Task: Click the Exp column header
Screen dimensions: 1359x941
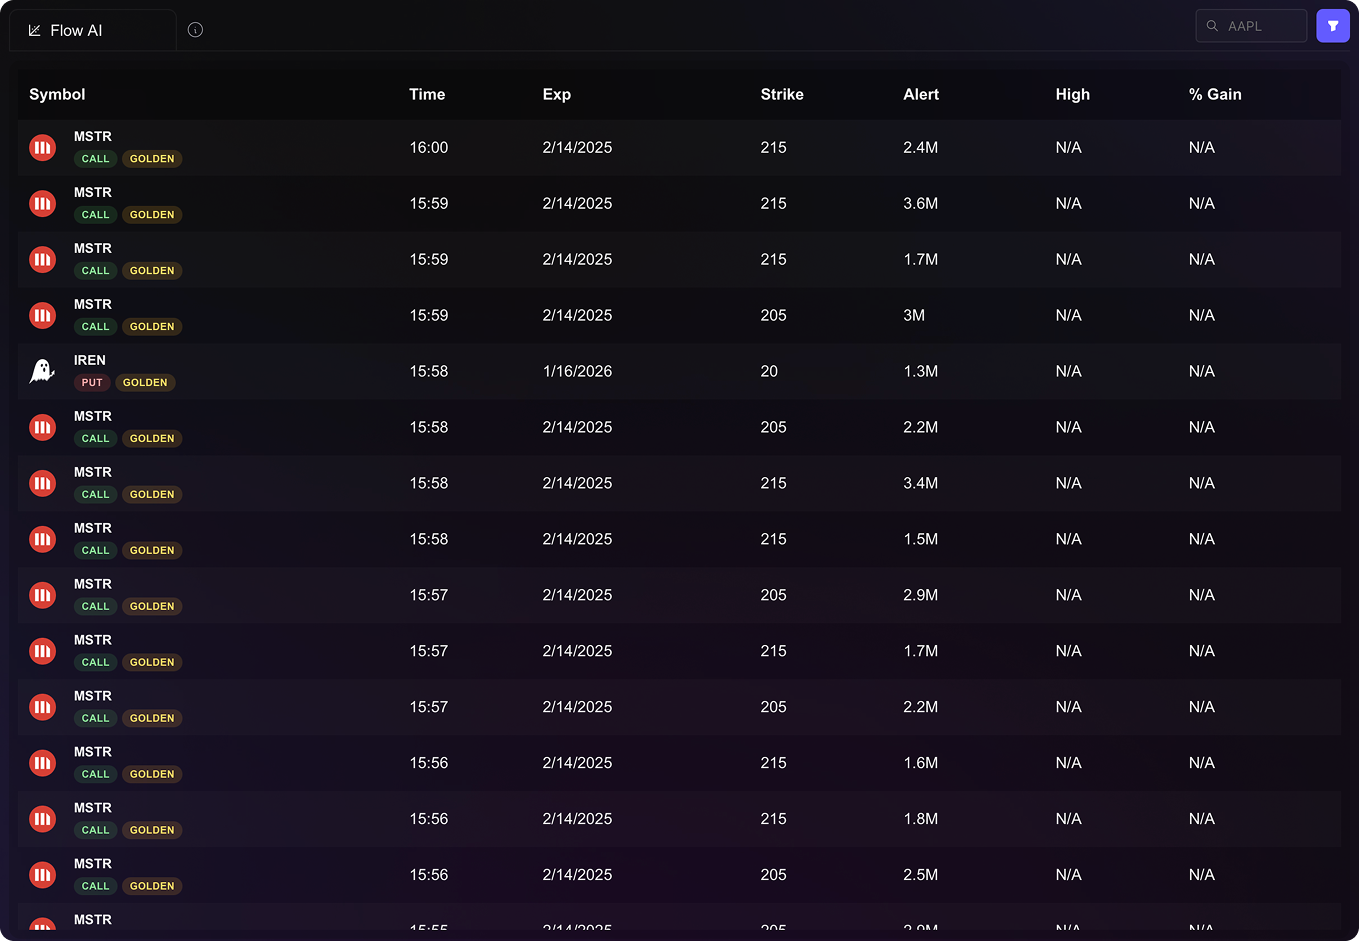Action: (x=556, y=94)
